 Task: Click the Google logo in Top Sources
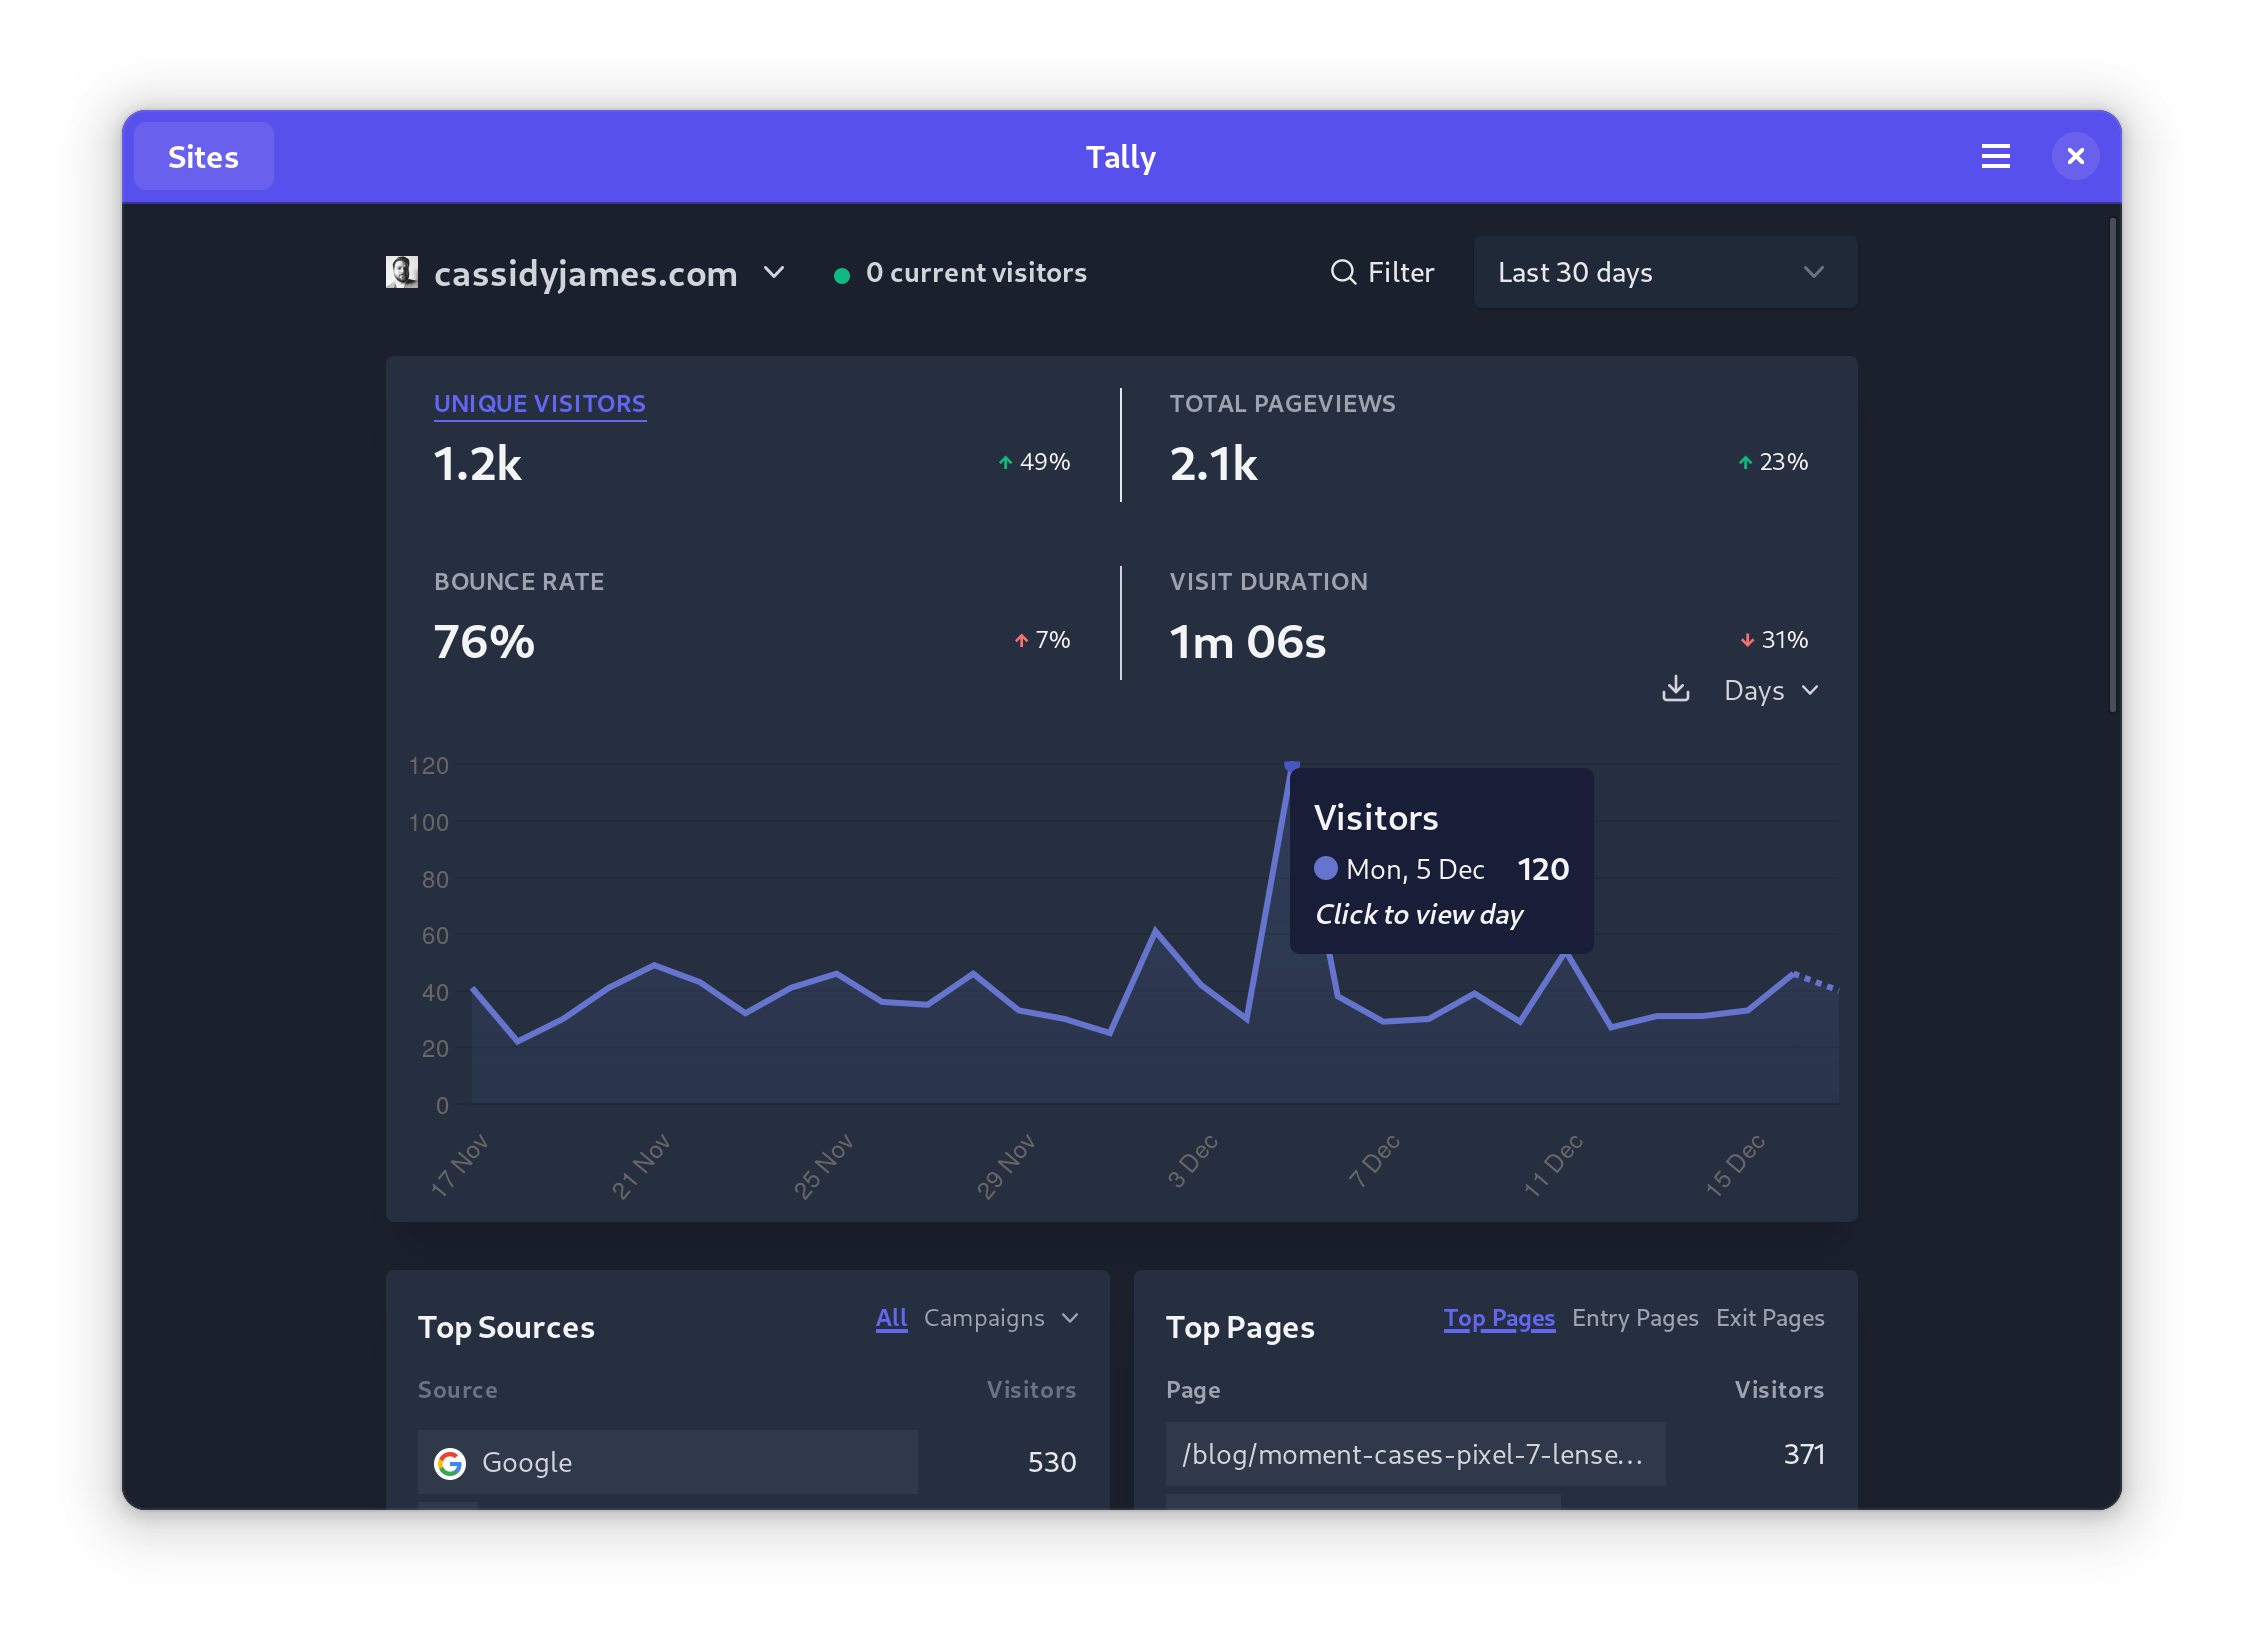coord(450,1463)
